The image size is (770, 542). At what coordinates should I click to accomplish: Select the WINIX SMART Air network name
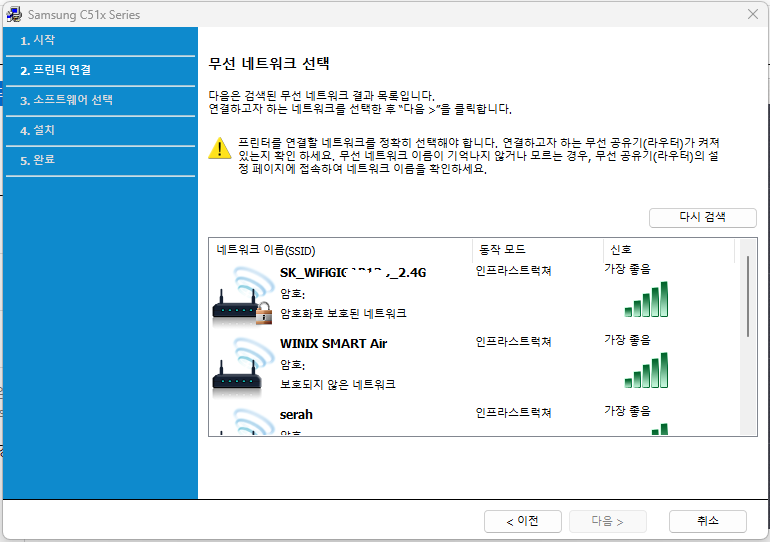point(333,344)
